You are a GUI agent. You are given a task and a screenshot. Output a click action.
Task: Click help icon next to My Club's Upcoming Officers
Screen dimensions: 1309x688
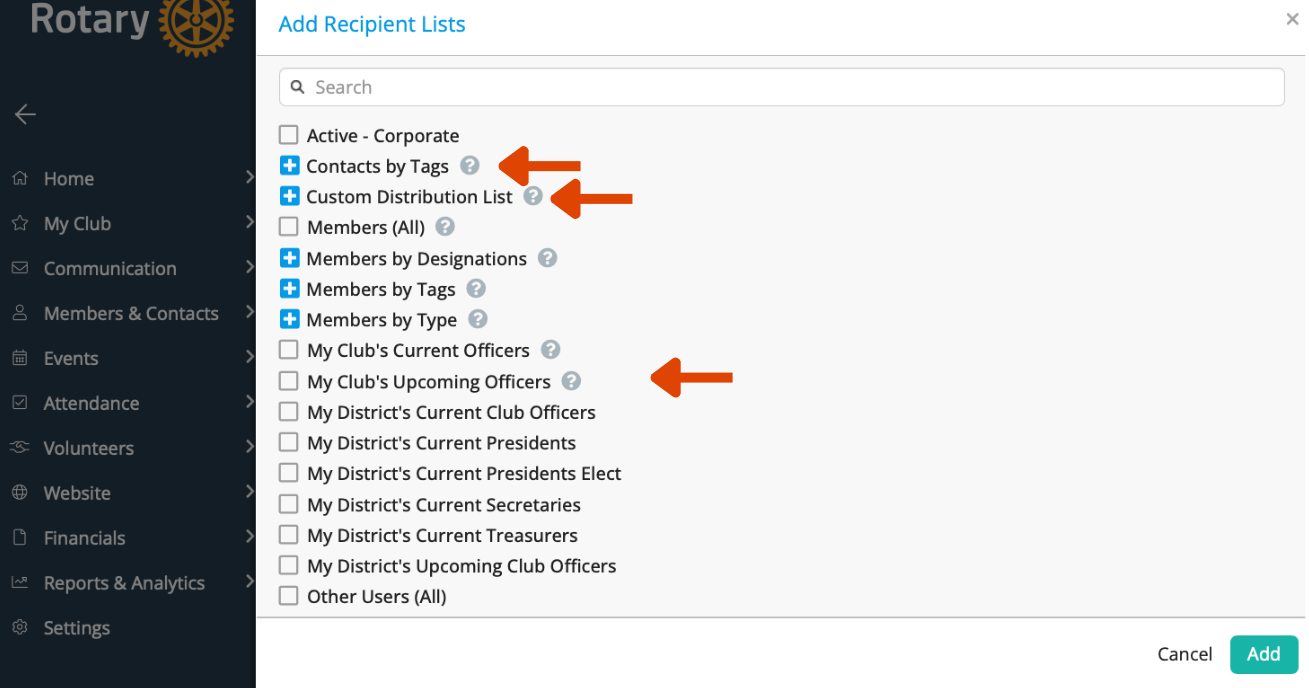pyautogui.click(x=571, y=381)
